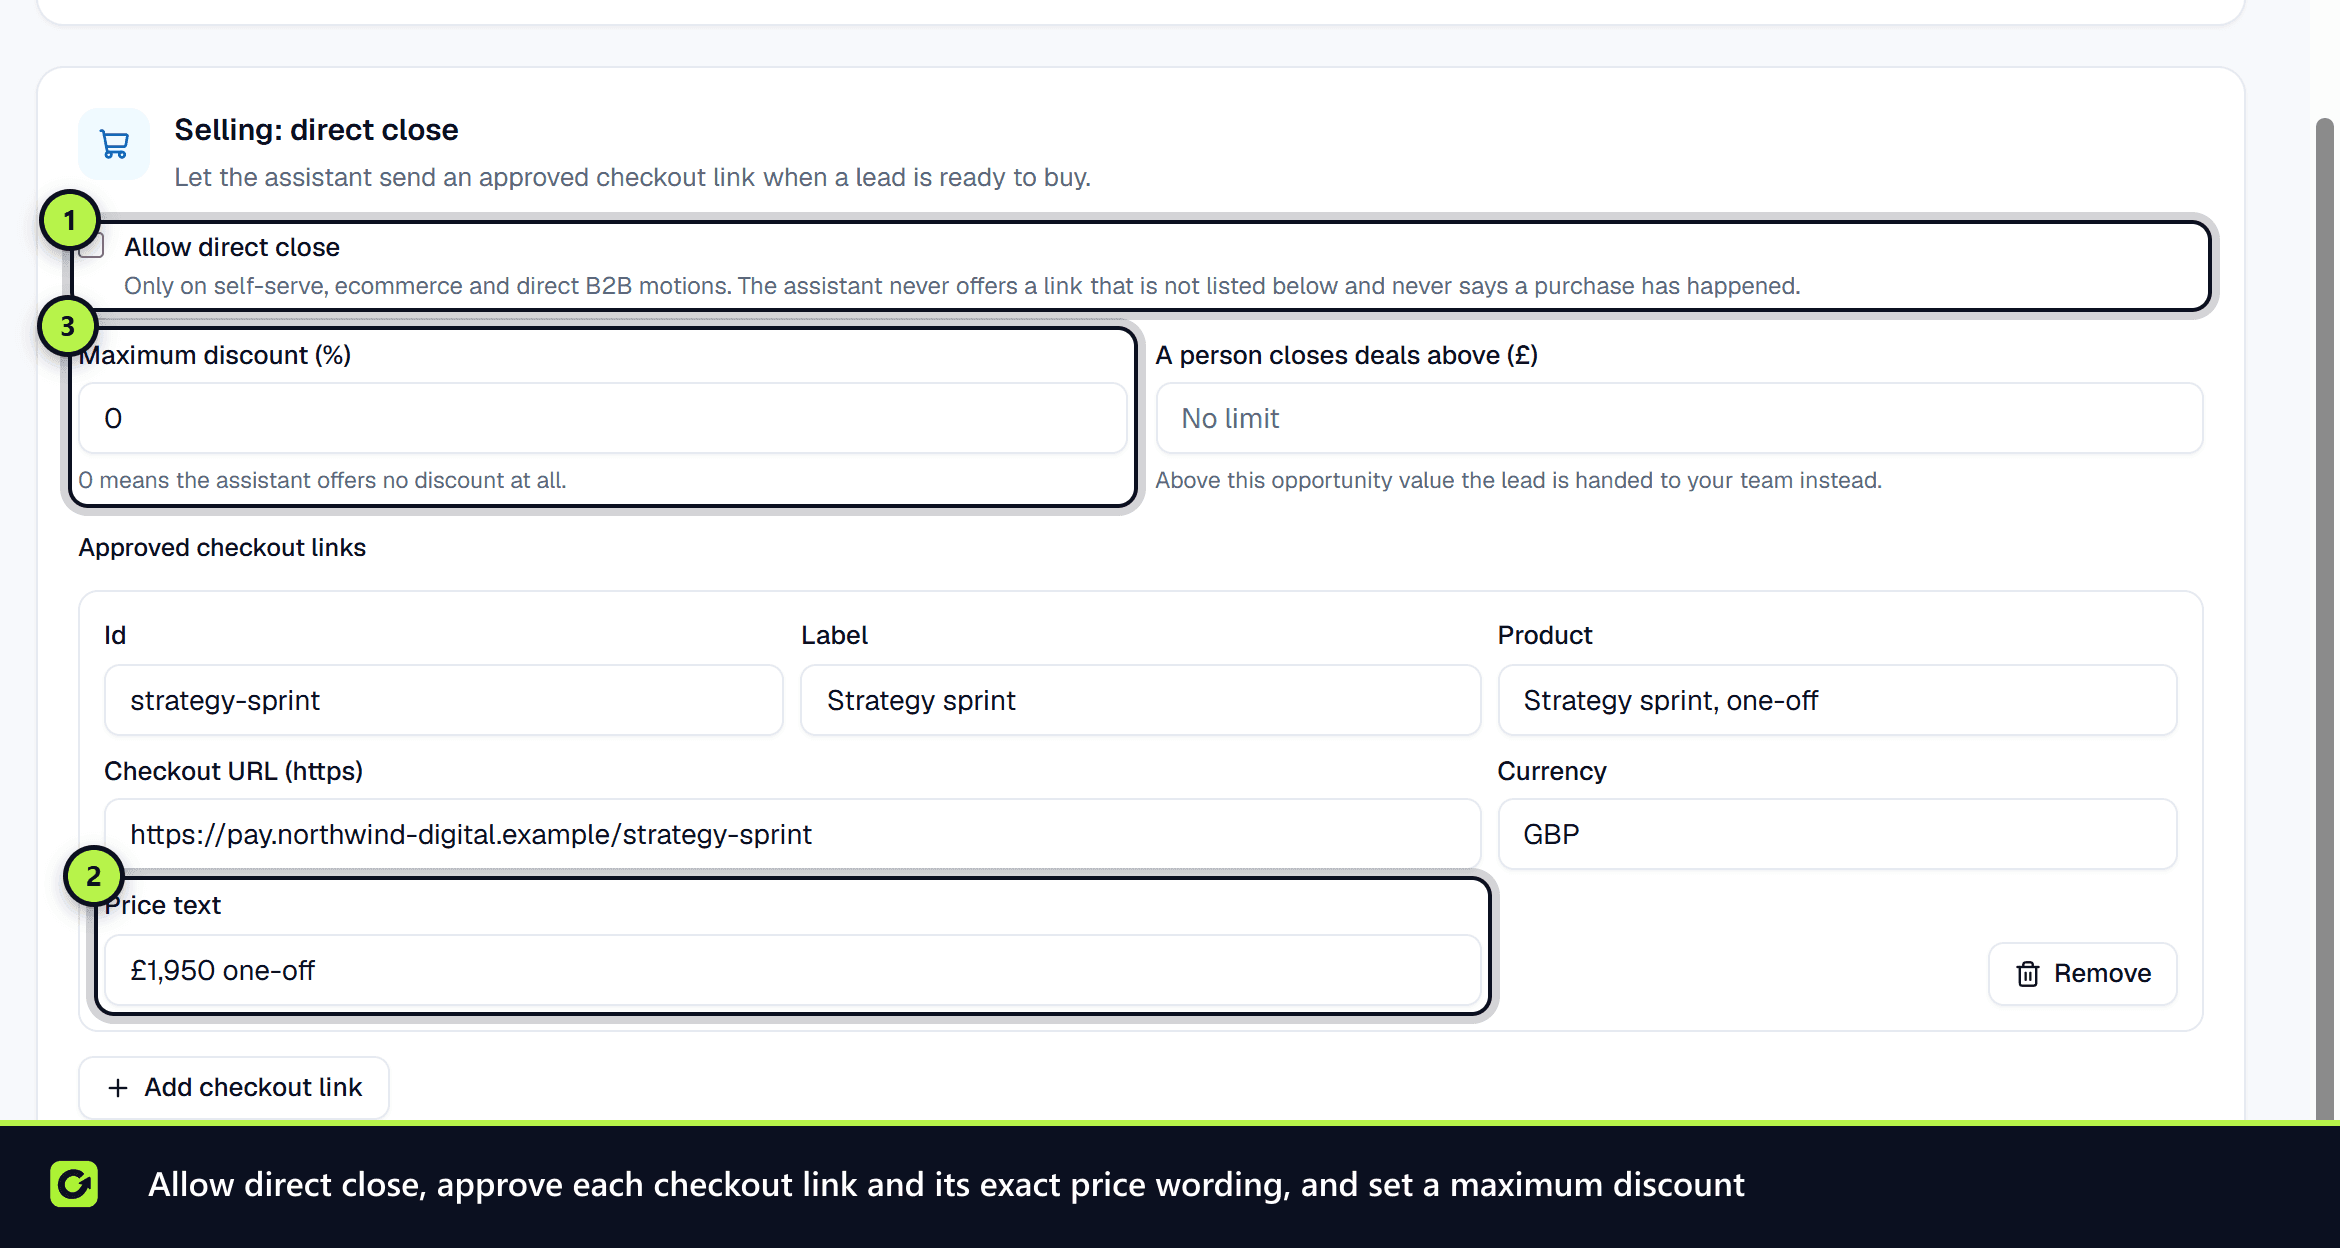Edit the Price text field £1,950 one-off
Screen dimensions: 2340x1248
click(x=792, y=970)
